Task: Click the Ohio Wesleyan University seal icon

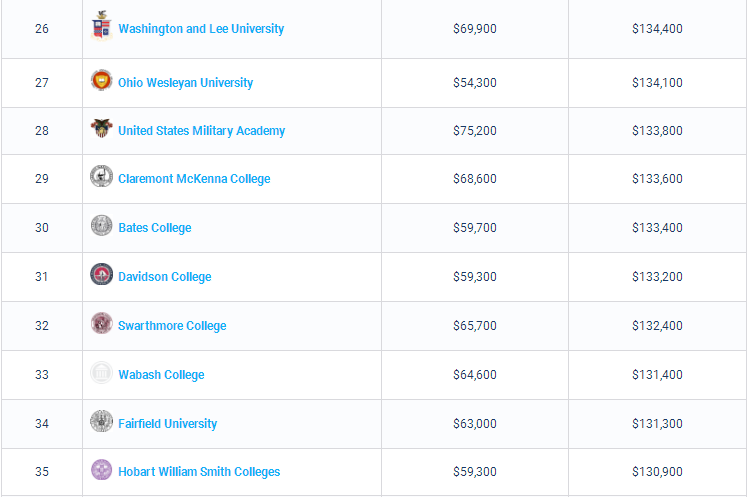Action: tap(101, 81)
